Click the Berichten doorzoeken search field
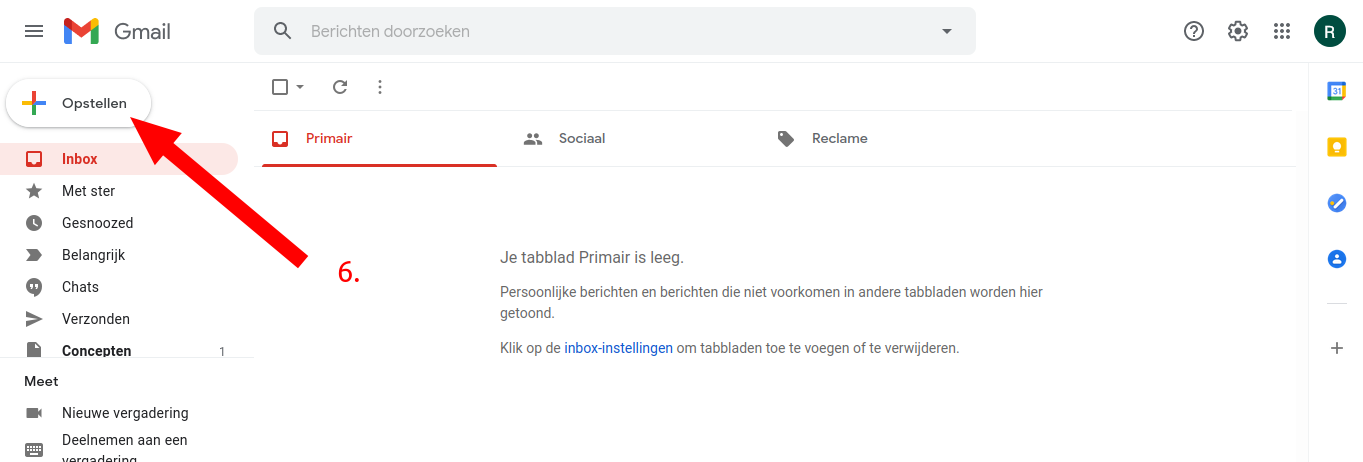The image size is (1363, 462). tap(600, 31)
